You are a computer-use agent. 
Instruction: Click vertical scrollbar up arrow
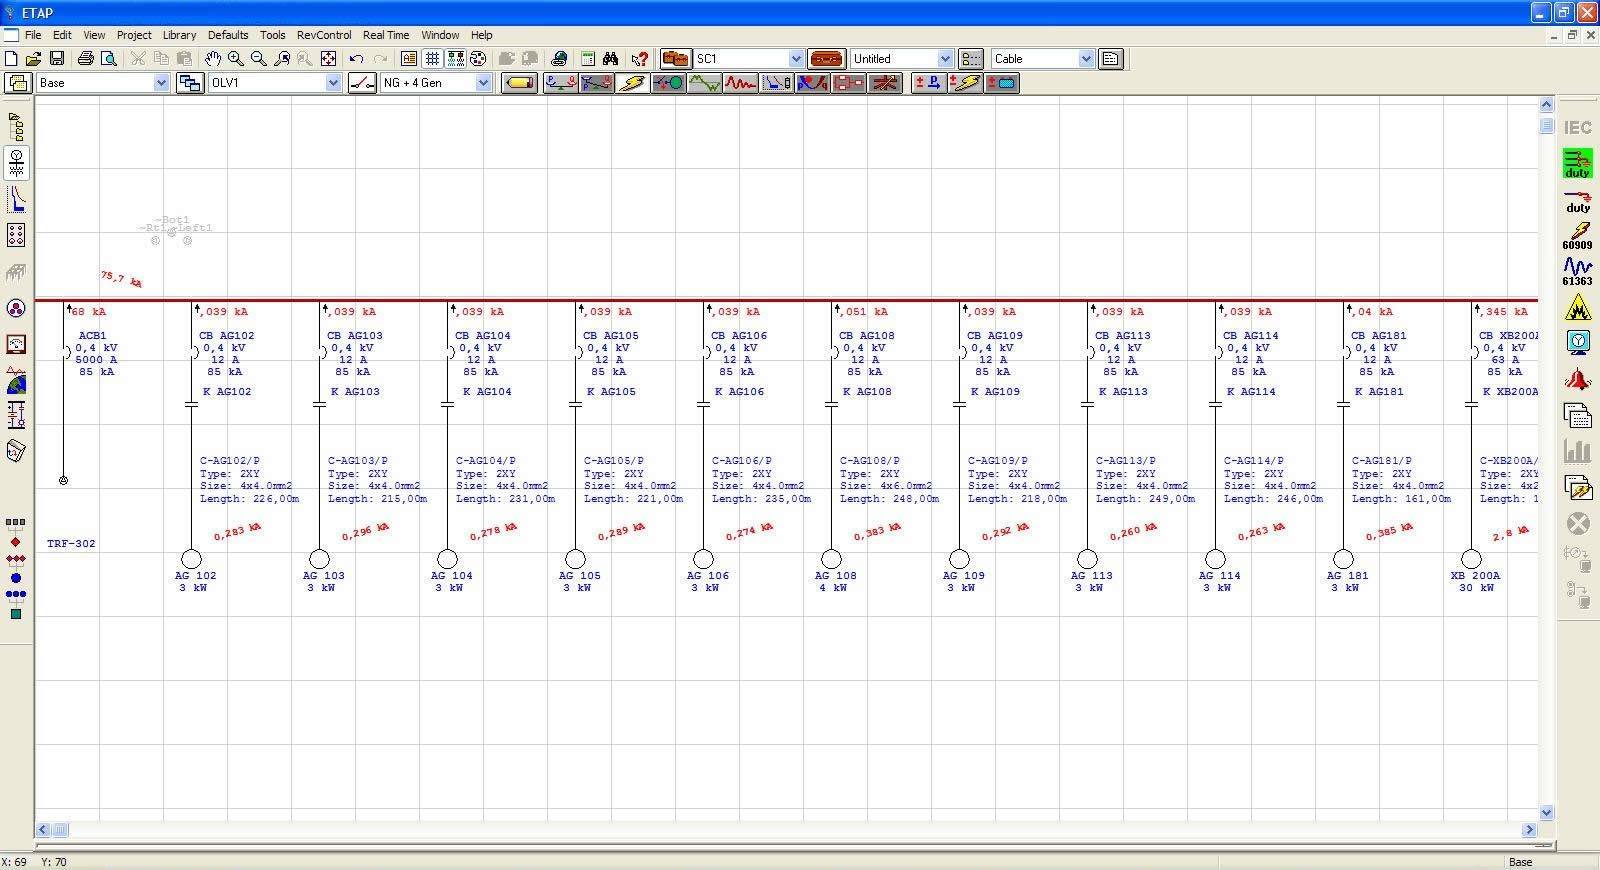click(1546, 104)
